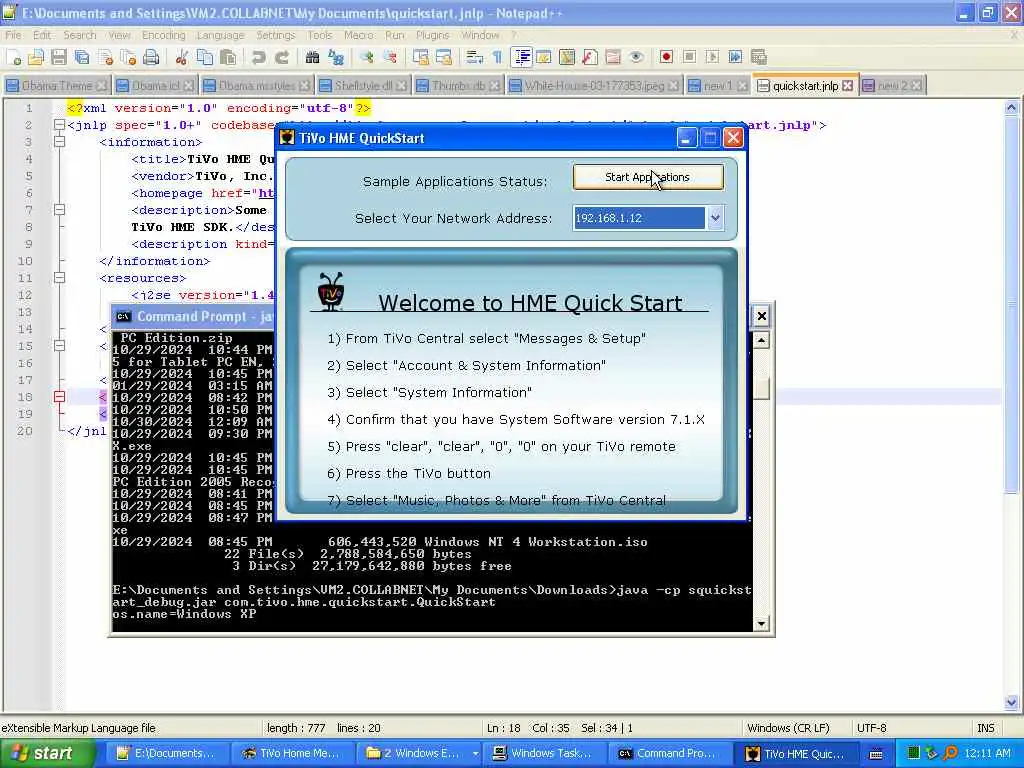Switch to Windows Task Manager taskbar button
The image size is (1024, 768).
click(x=543, y=753)
